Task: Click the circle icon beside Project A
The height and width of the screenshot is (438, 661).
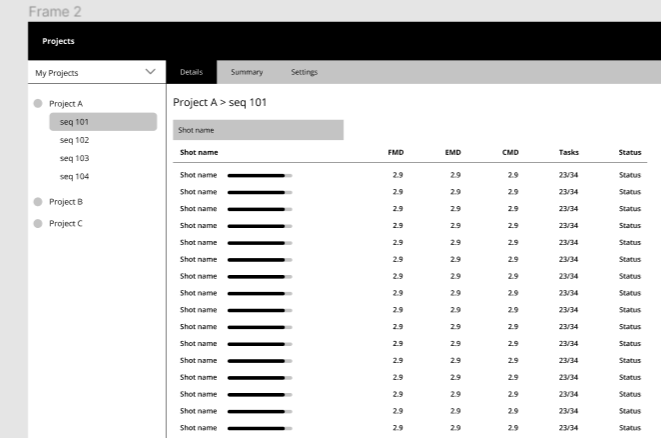Action: pyautogui.click(x=38, y=103)
